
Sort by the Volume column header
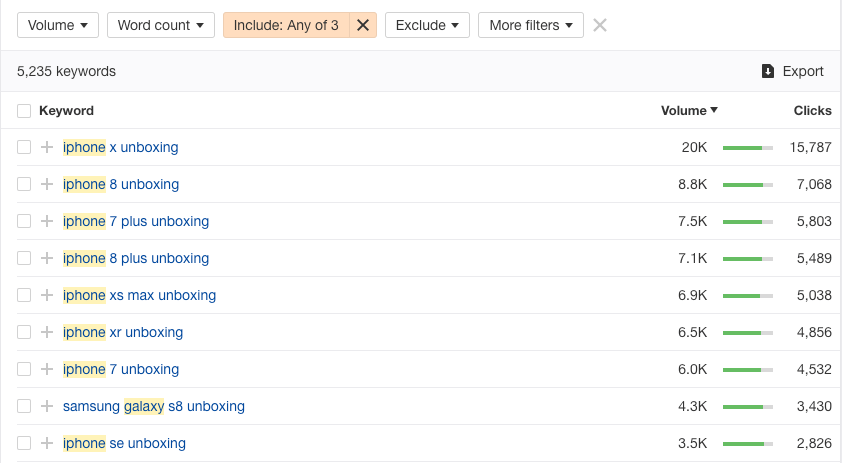[689, 111]
